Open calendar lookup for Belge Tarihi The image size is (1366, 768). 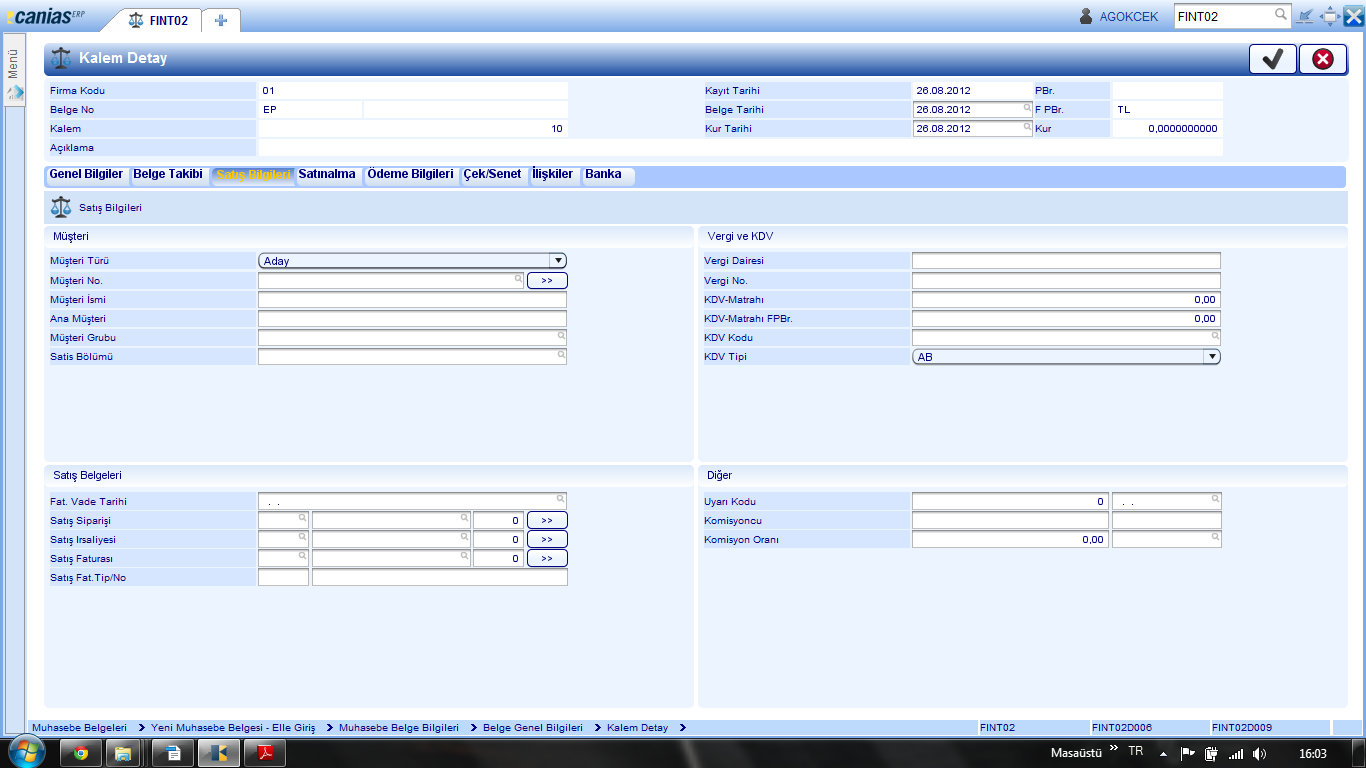point(1027,108)
